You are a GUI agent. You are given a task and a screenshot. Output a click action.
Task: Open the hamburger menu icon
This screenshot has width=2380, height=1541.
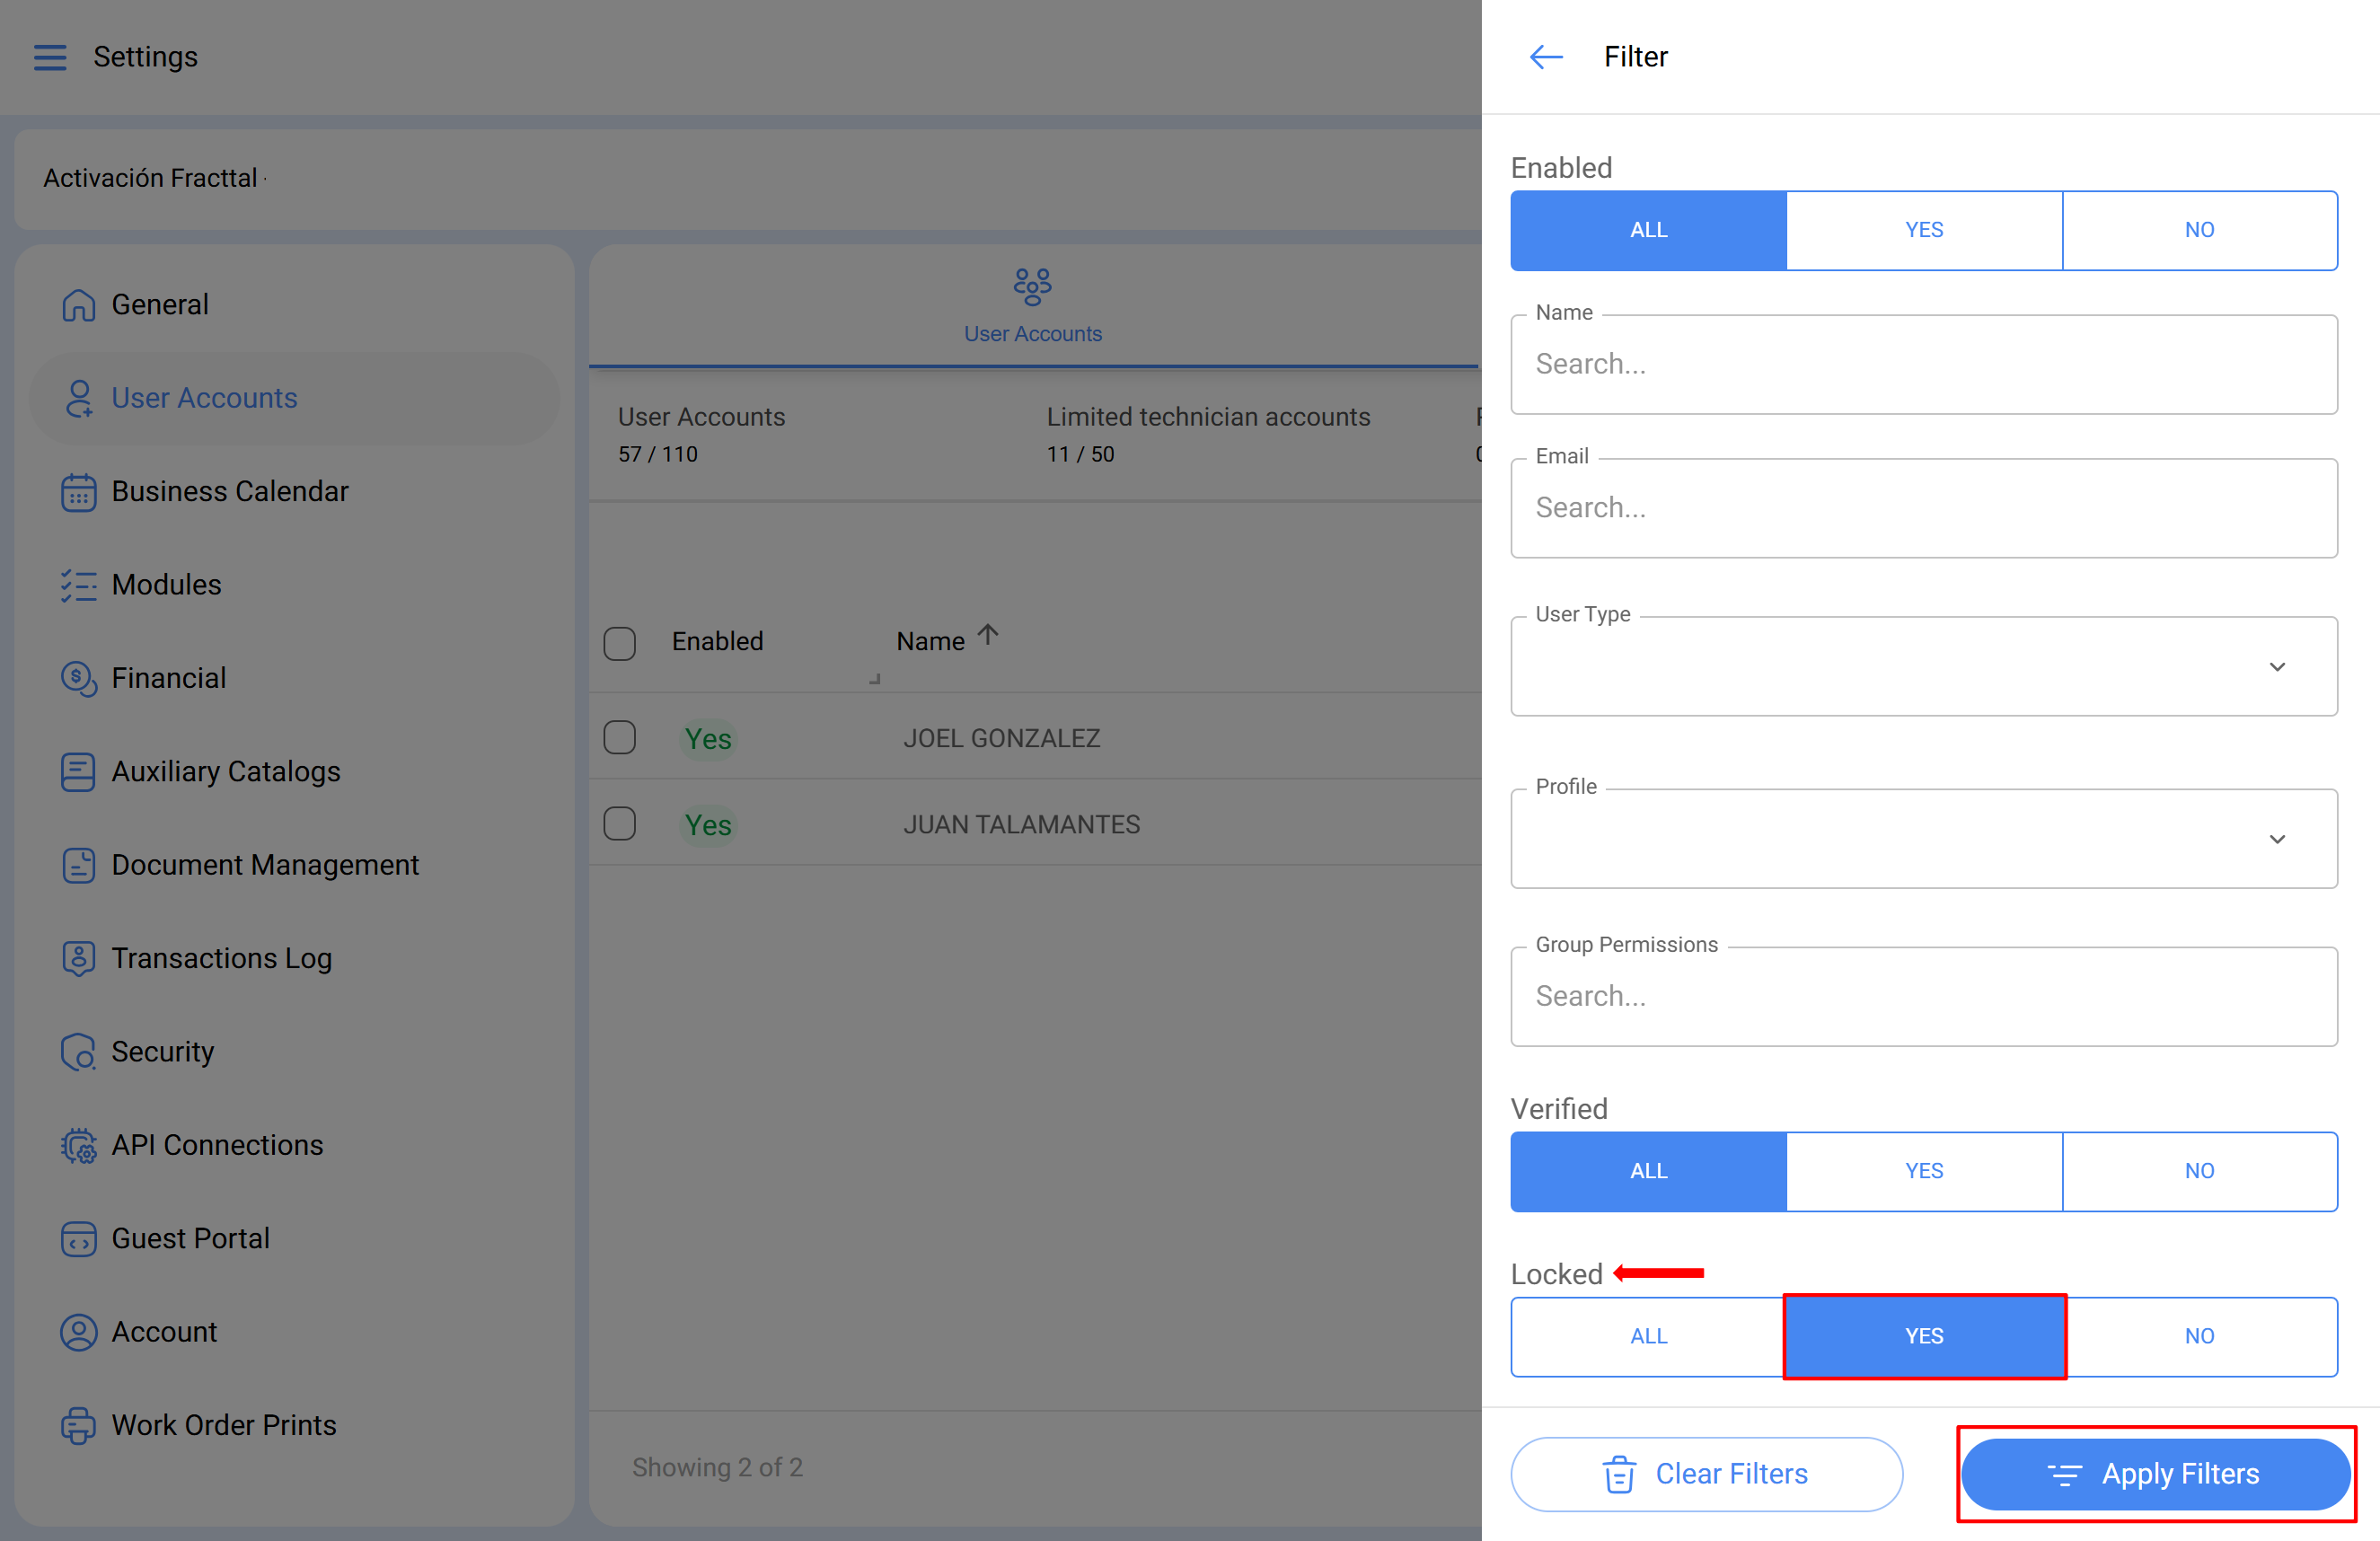(50, 57)
